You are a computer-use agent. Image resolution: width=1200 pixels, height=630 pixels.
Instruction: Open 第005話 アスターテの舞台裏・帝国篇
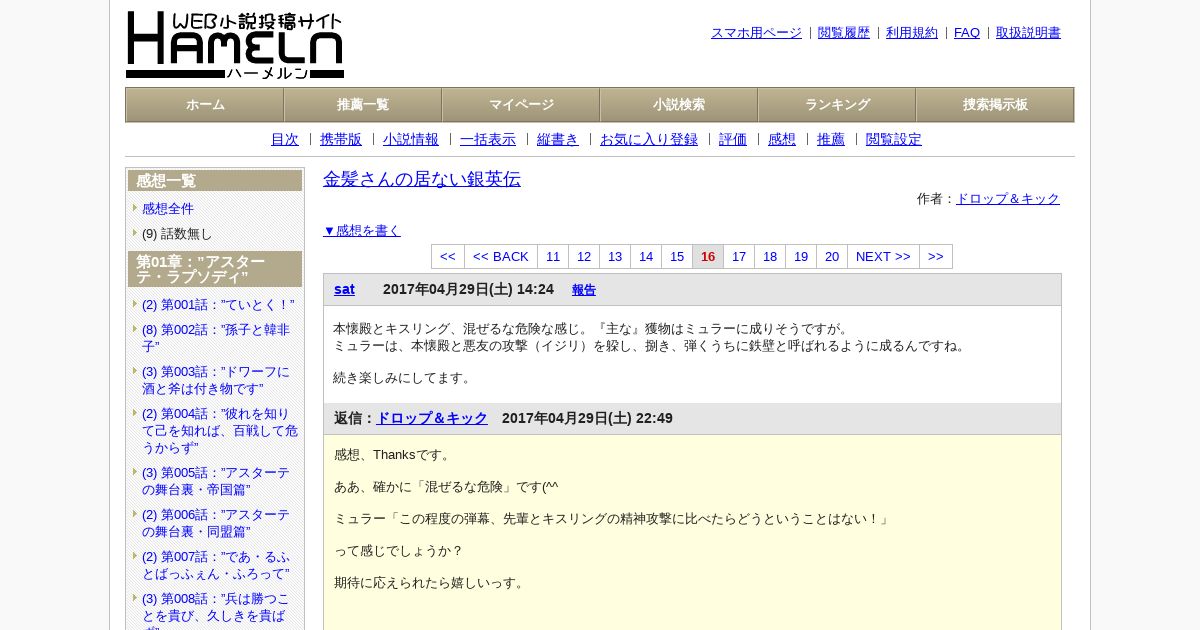tap(216, 481)
